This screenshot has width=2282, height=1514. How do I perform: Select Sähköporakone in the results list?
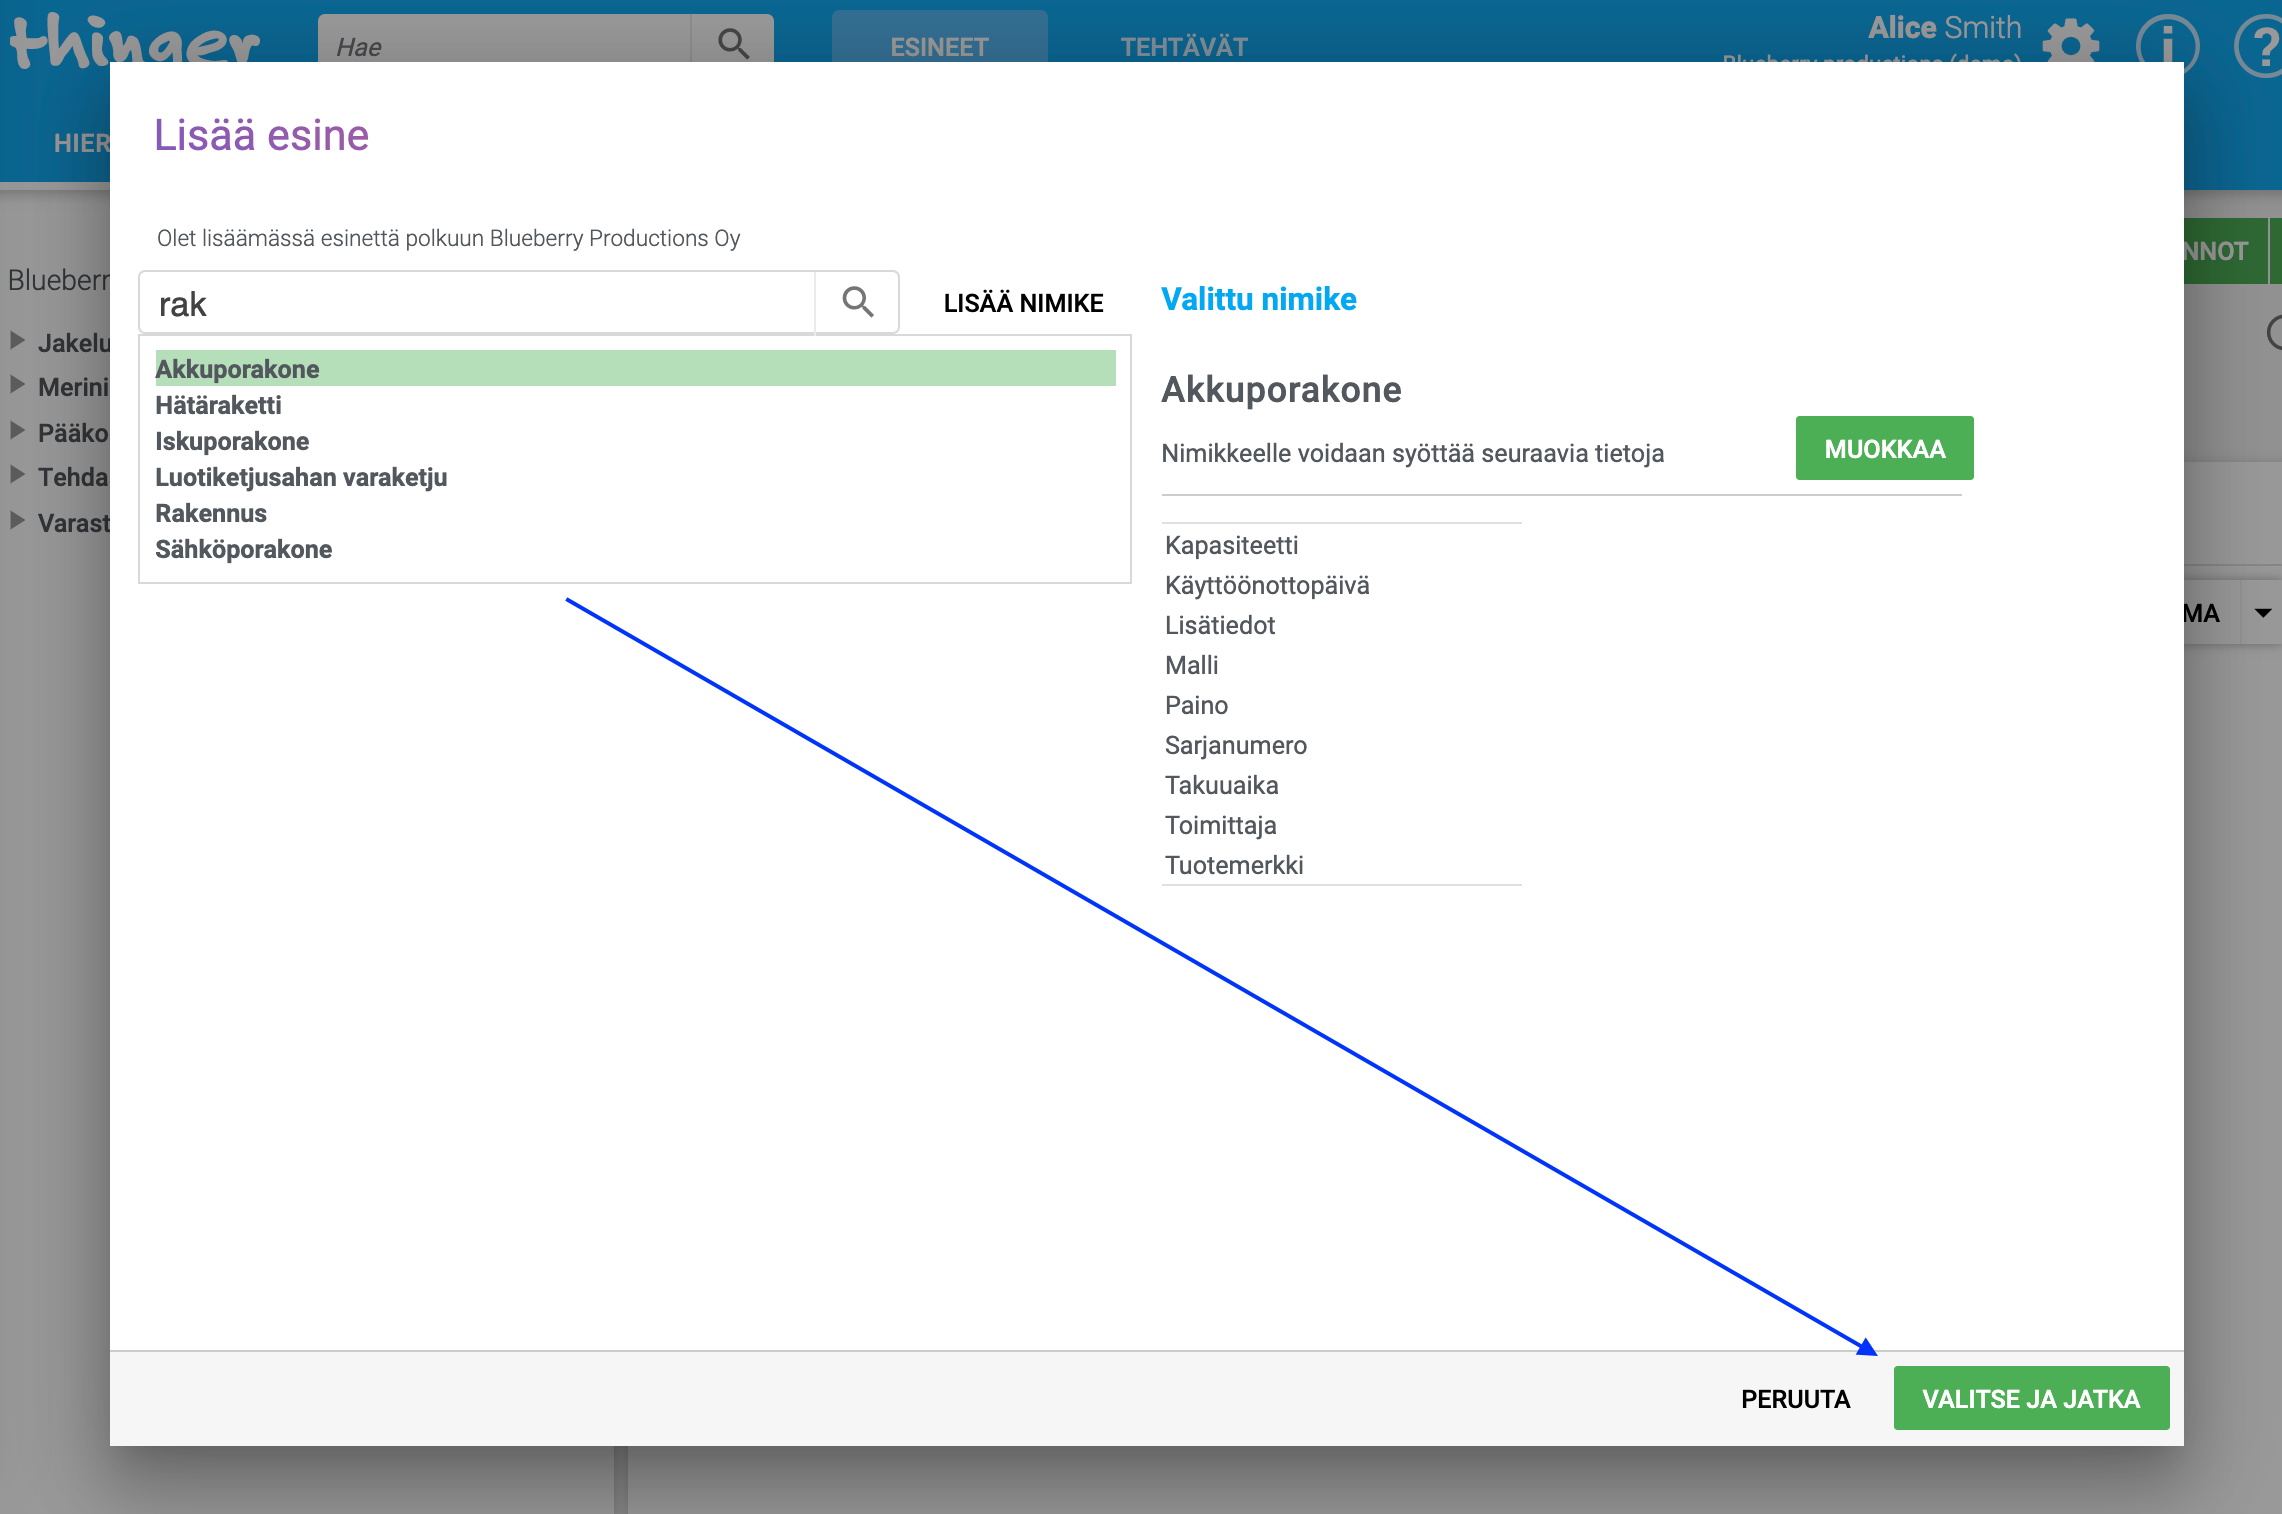click(243, 549)
